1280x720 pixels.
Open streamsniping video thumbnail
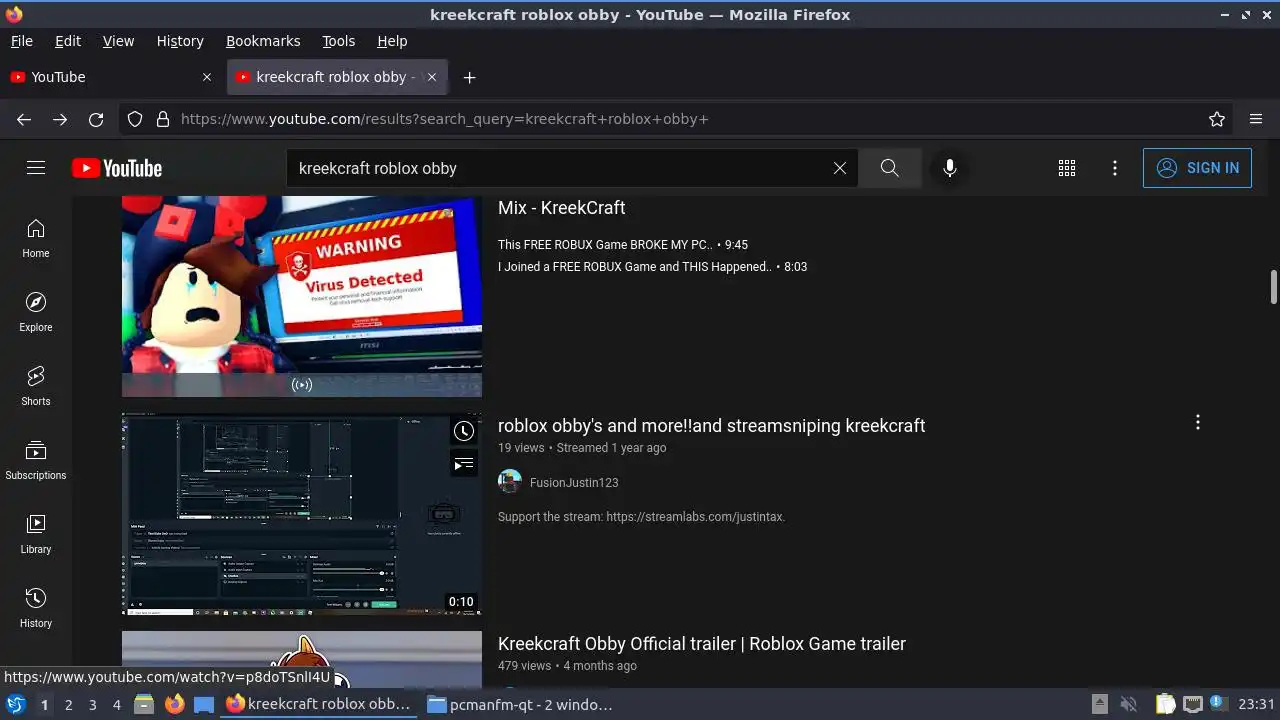pyautogui.click(x=302, y=514)
